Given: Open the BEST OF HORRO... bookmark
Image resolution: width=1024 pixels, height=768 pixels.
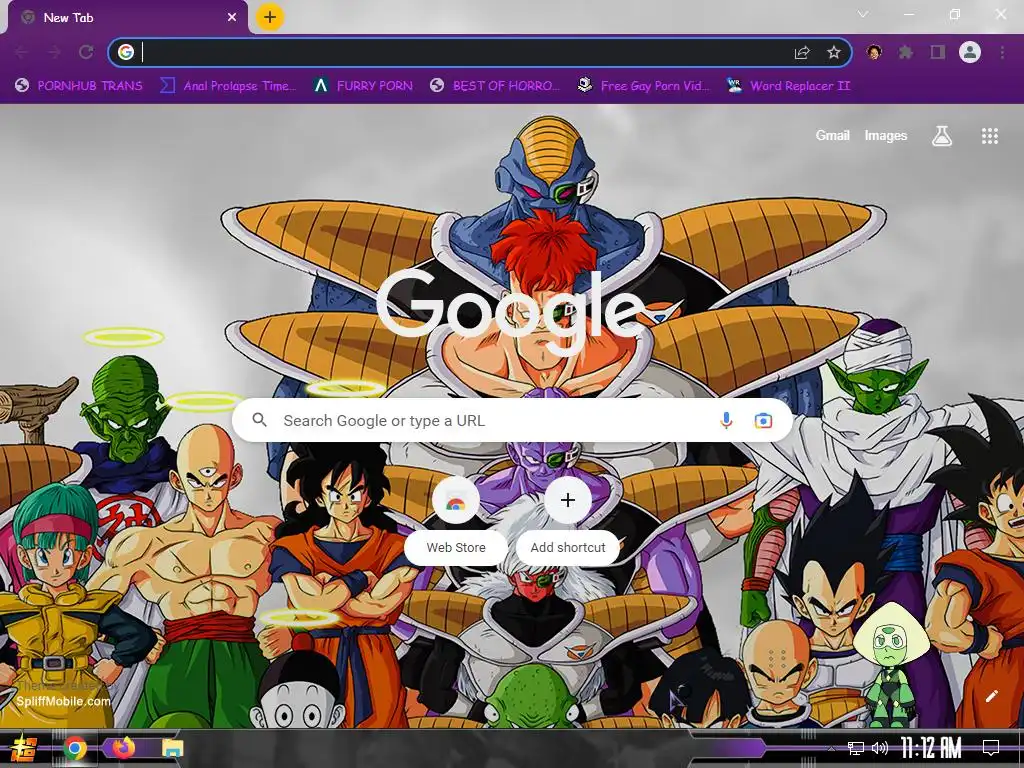Looking at the screenshot, I should pos(495,86).
